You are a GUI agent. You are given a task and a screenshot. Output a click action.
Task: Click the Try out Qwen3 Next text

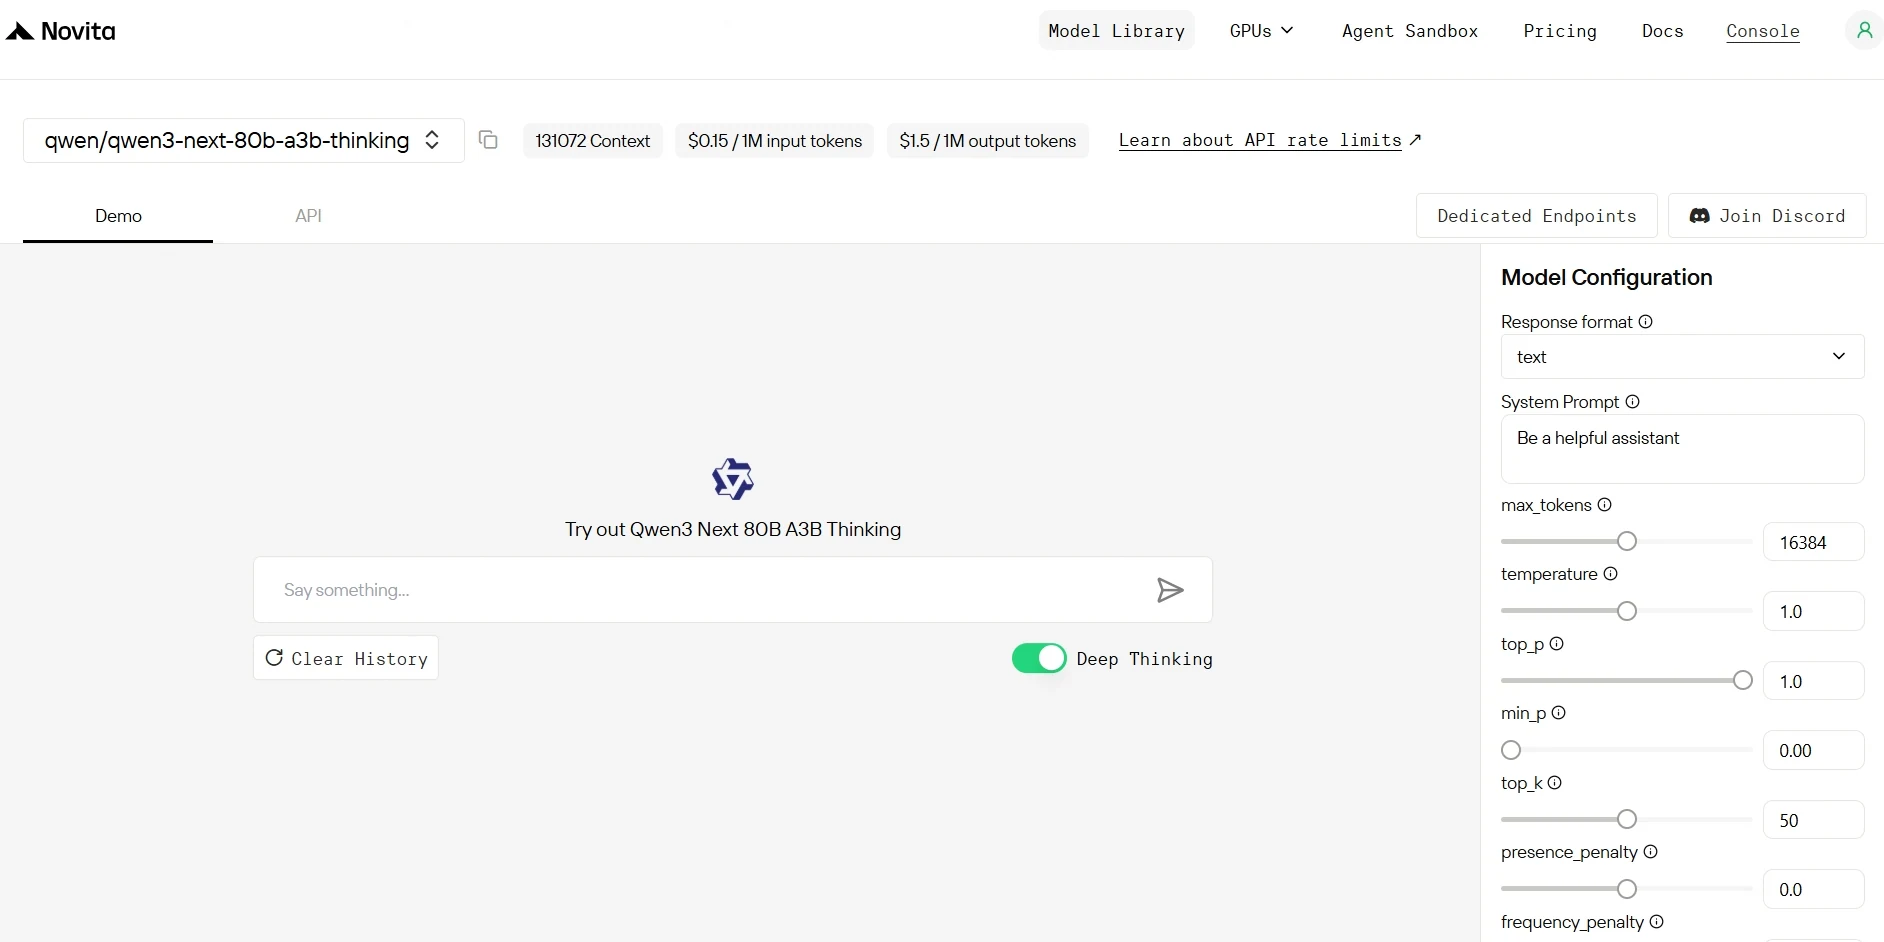pyautogui.click(x=733, y=529)
